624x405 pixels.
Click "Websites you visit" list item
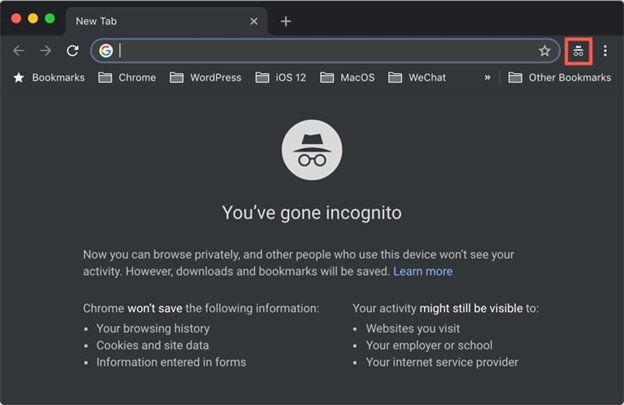pos(413,329)
